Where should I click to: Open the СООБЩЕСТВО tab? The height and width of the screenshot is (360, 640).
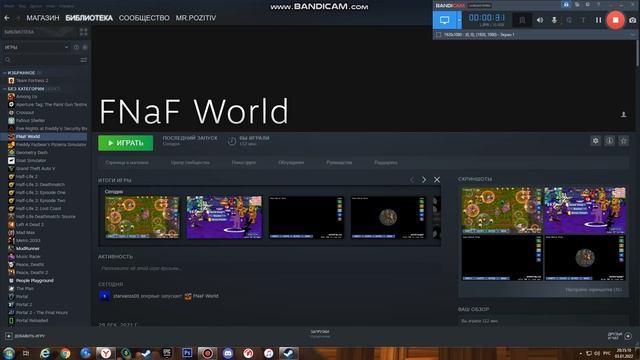coord(144,18)
